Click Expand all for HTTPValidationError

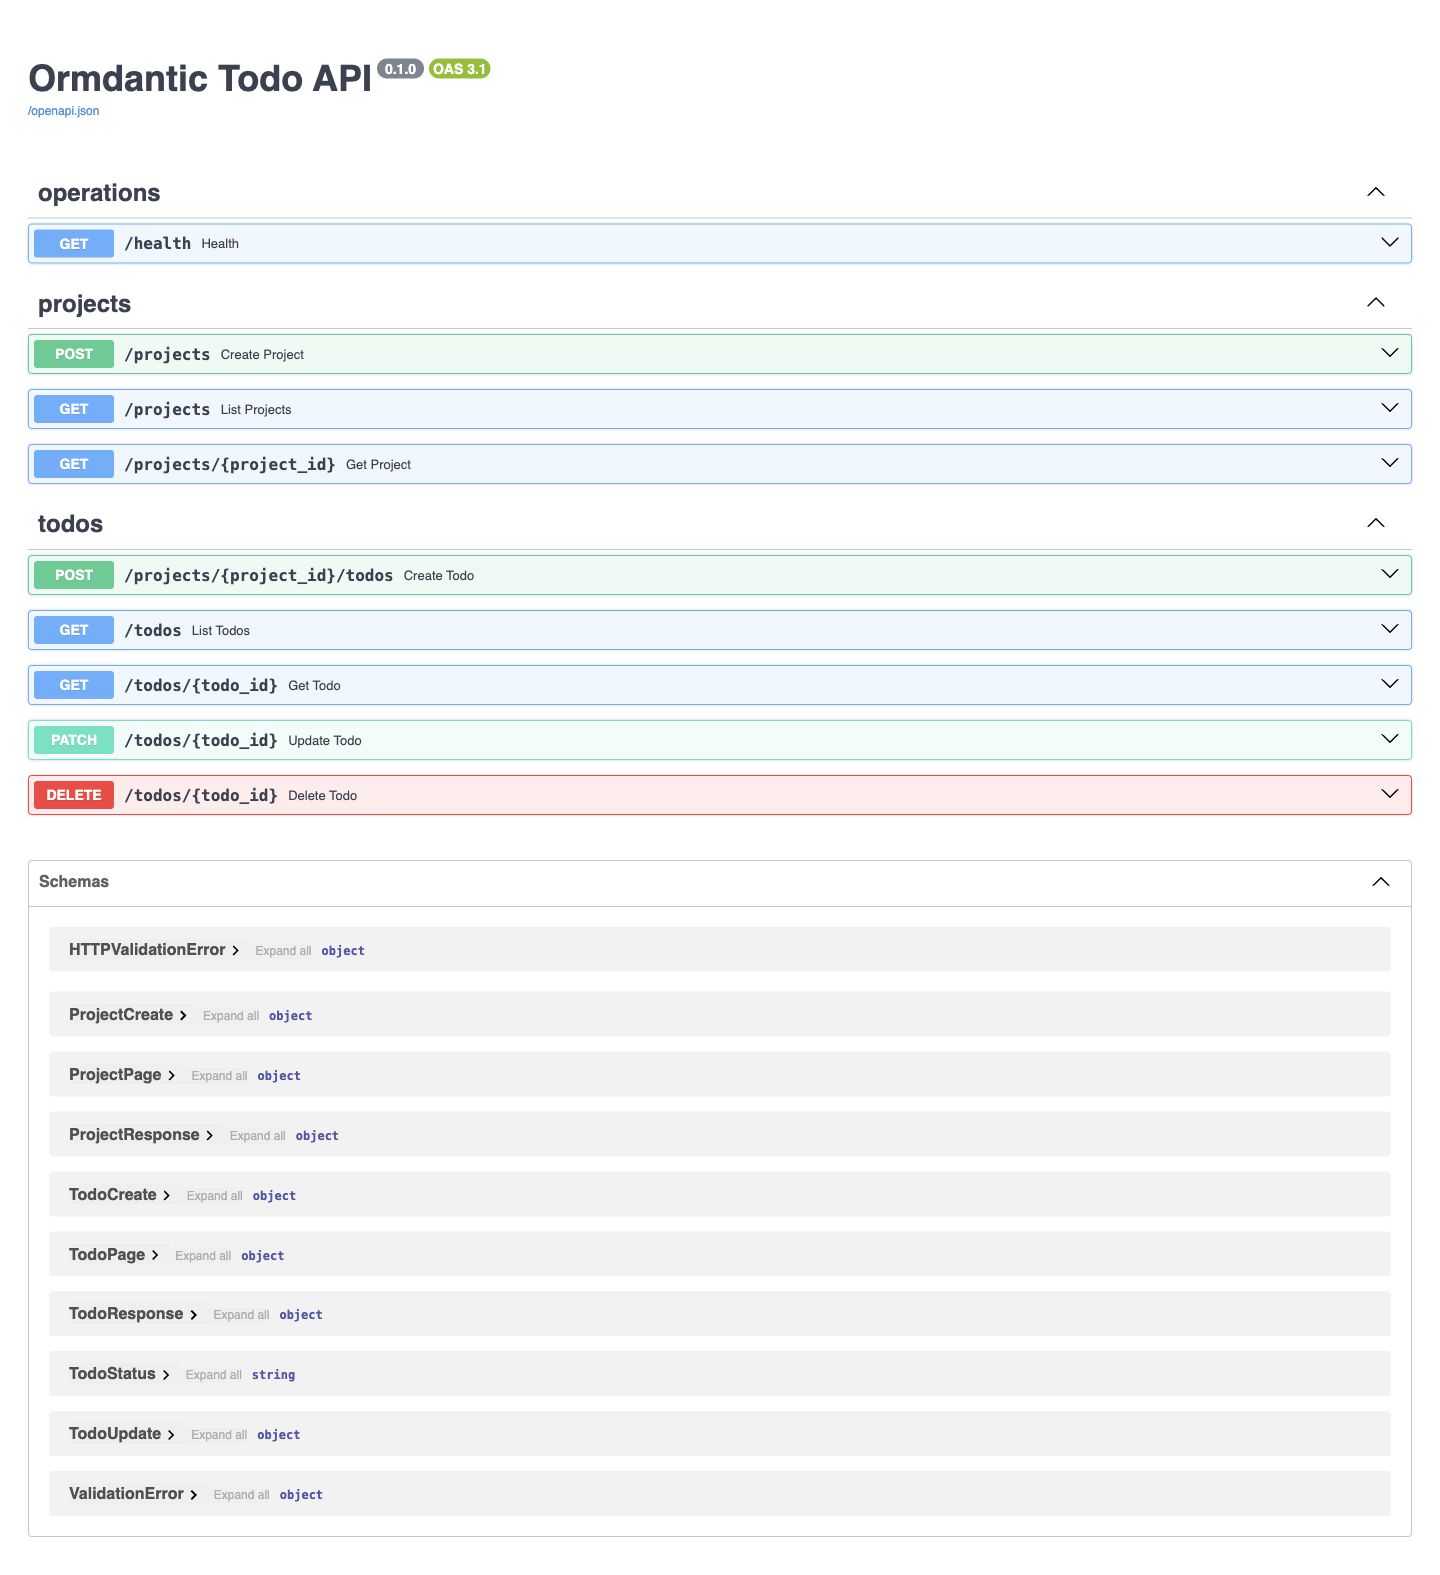(283, 951)
